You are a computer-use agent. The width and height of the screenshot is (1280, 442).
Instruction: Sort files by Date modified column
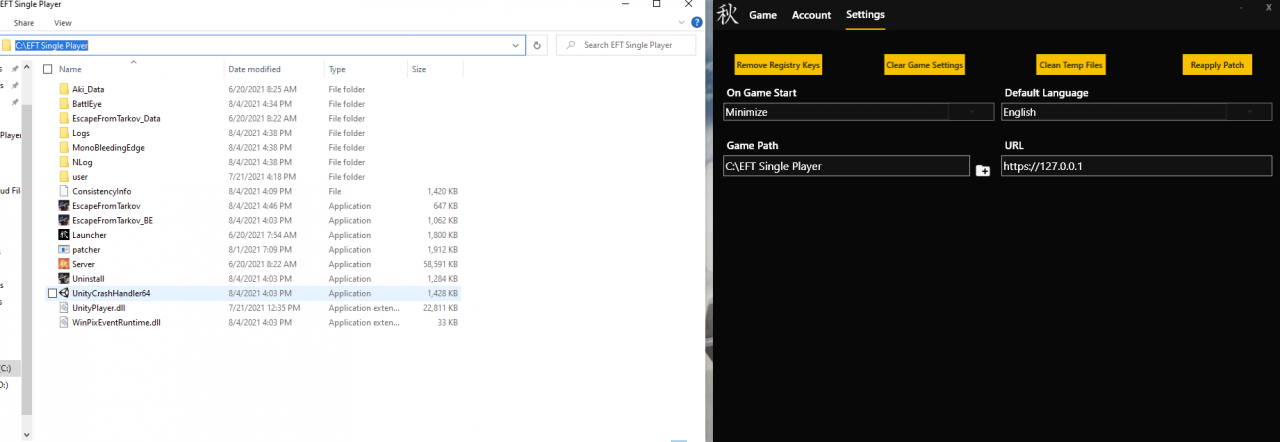click(x=254, y=69)
